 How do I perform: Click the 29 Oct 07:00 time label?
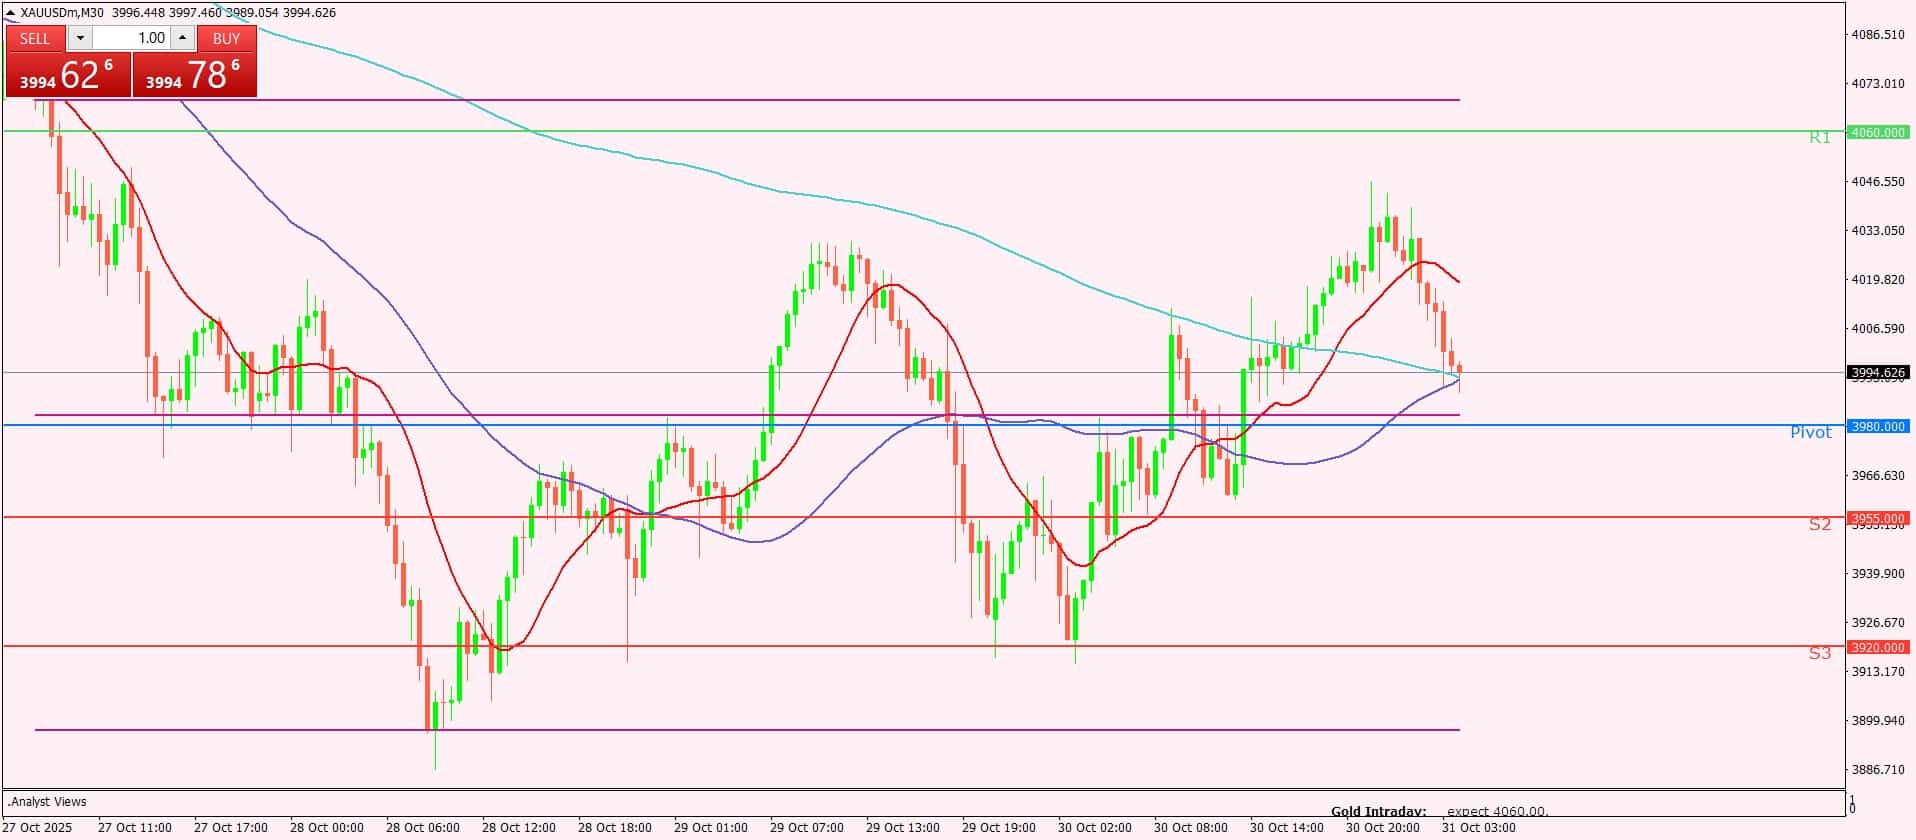(x=806, y=828)
